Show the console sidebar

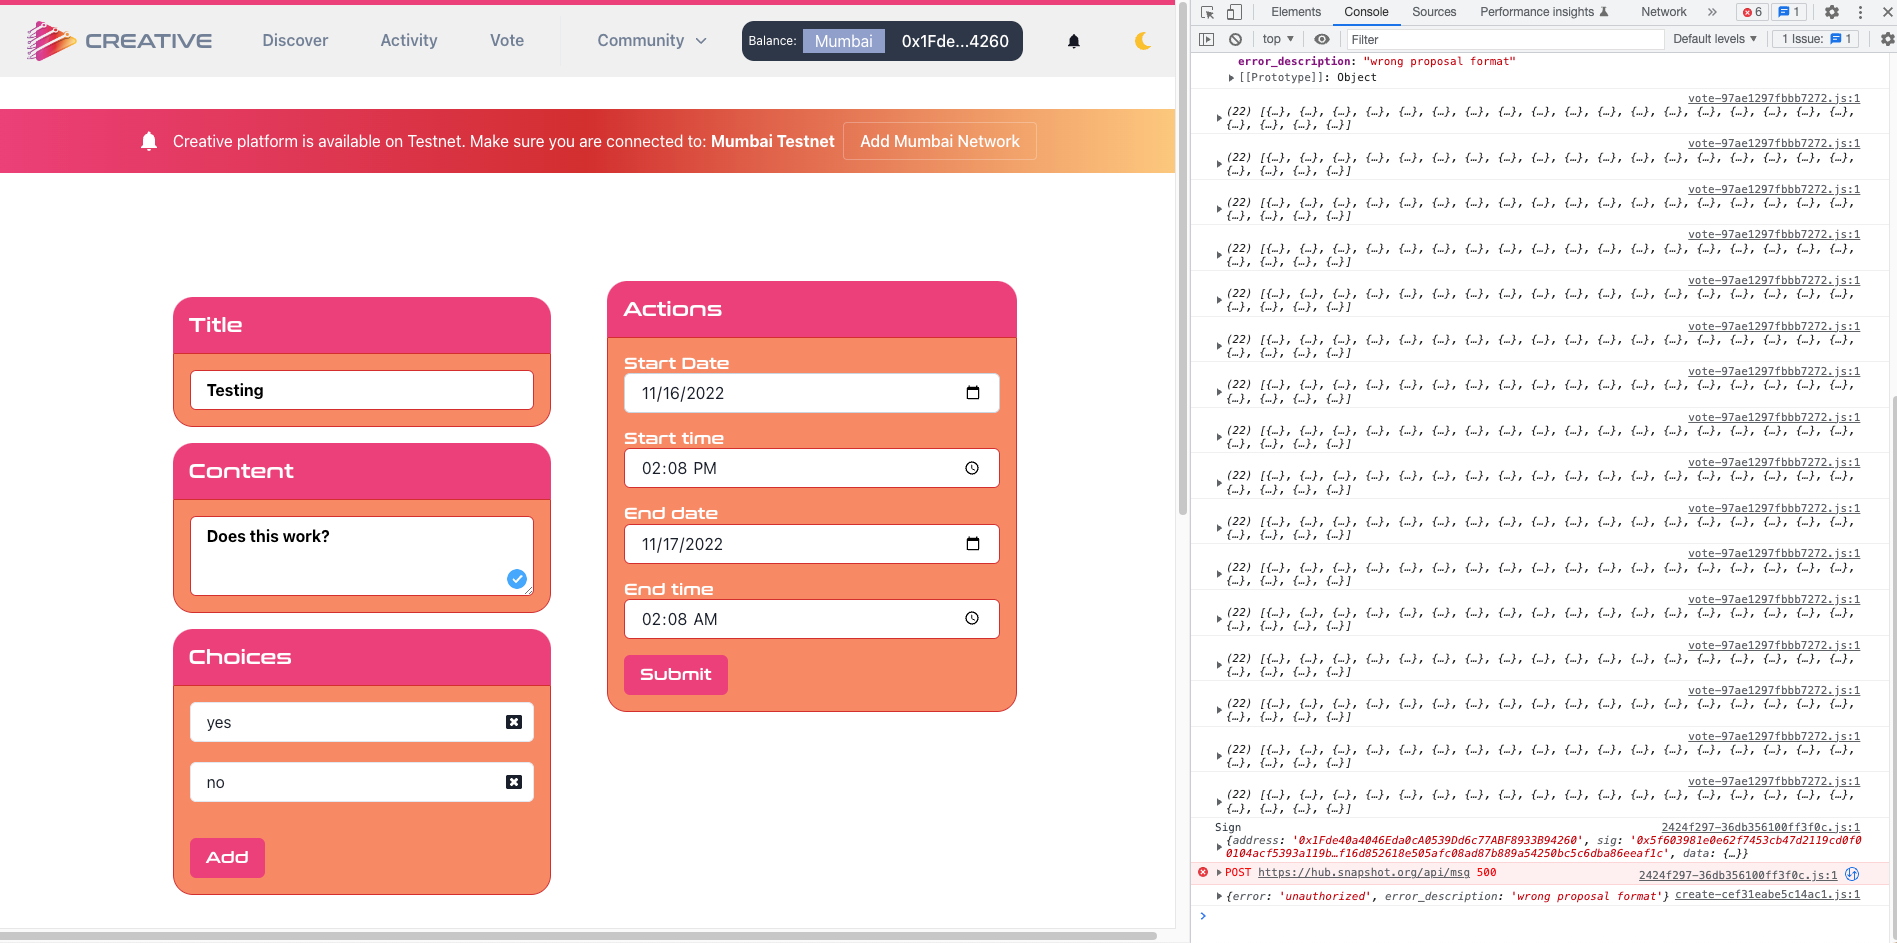click(x=1207, y=39)
